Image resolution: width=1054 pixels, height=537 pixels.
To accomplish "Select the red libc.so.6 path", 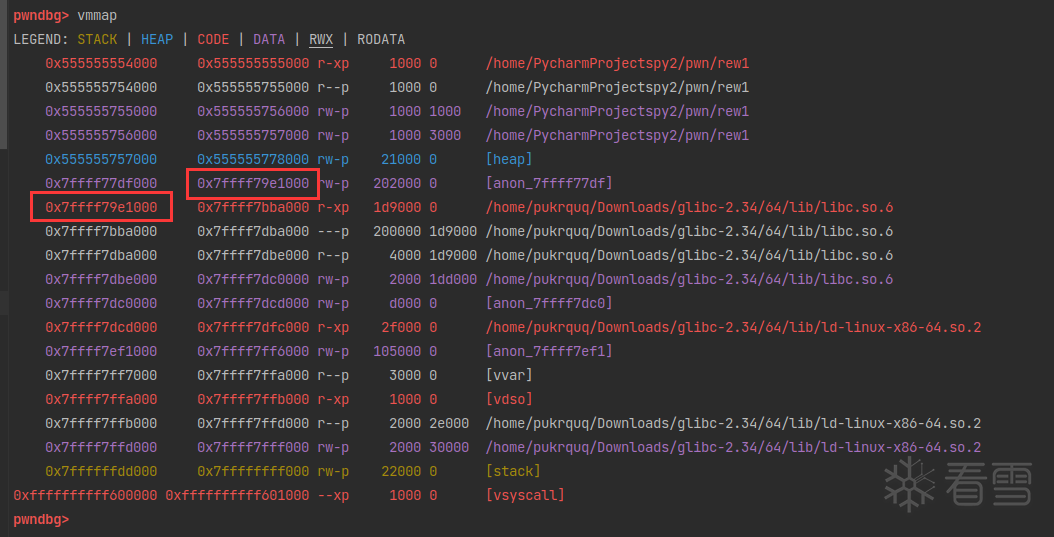I will pyautogui.click(x=689, y=207).
